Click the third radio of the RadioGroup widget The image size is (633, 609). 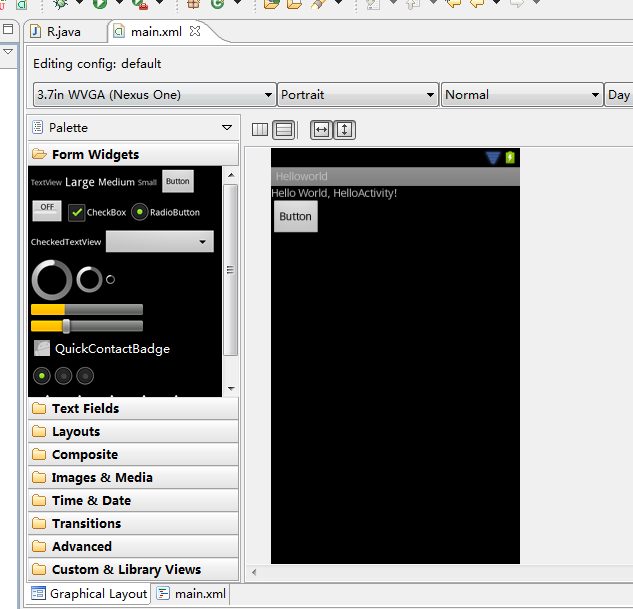pos(85,376)
